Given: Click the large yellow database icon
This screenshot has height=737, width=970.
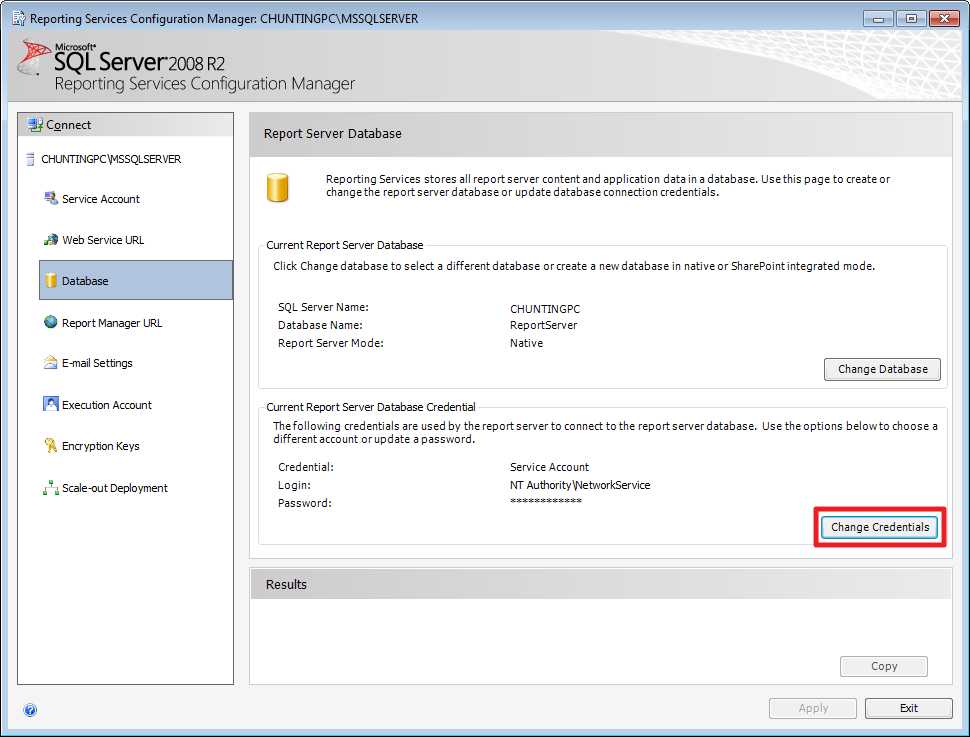Looking at the screenshot, I should 278,187.
